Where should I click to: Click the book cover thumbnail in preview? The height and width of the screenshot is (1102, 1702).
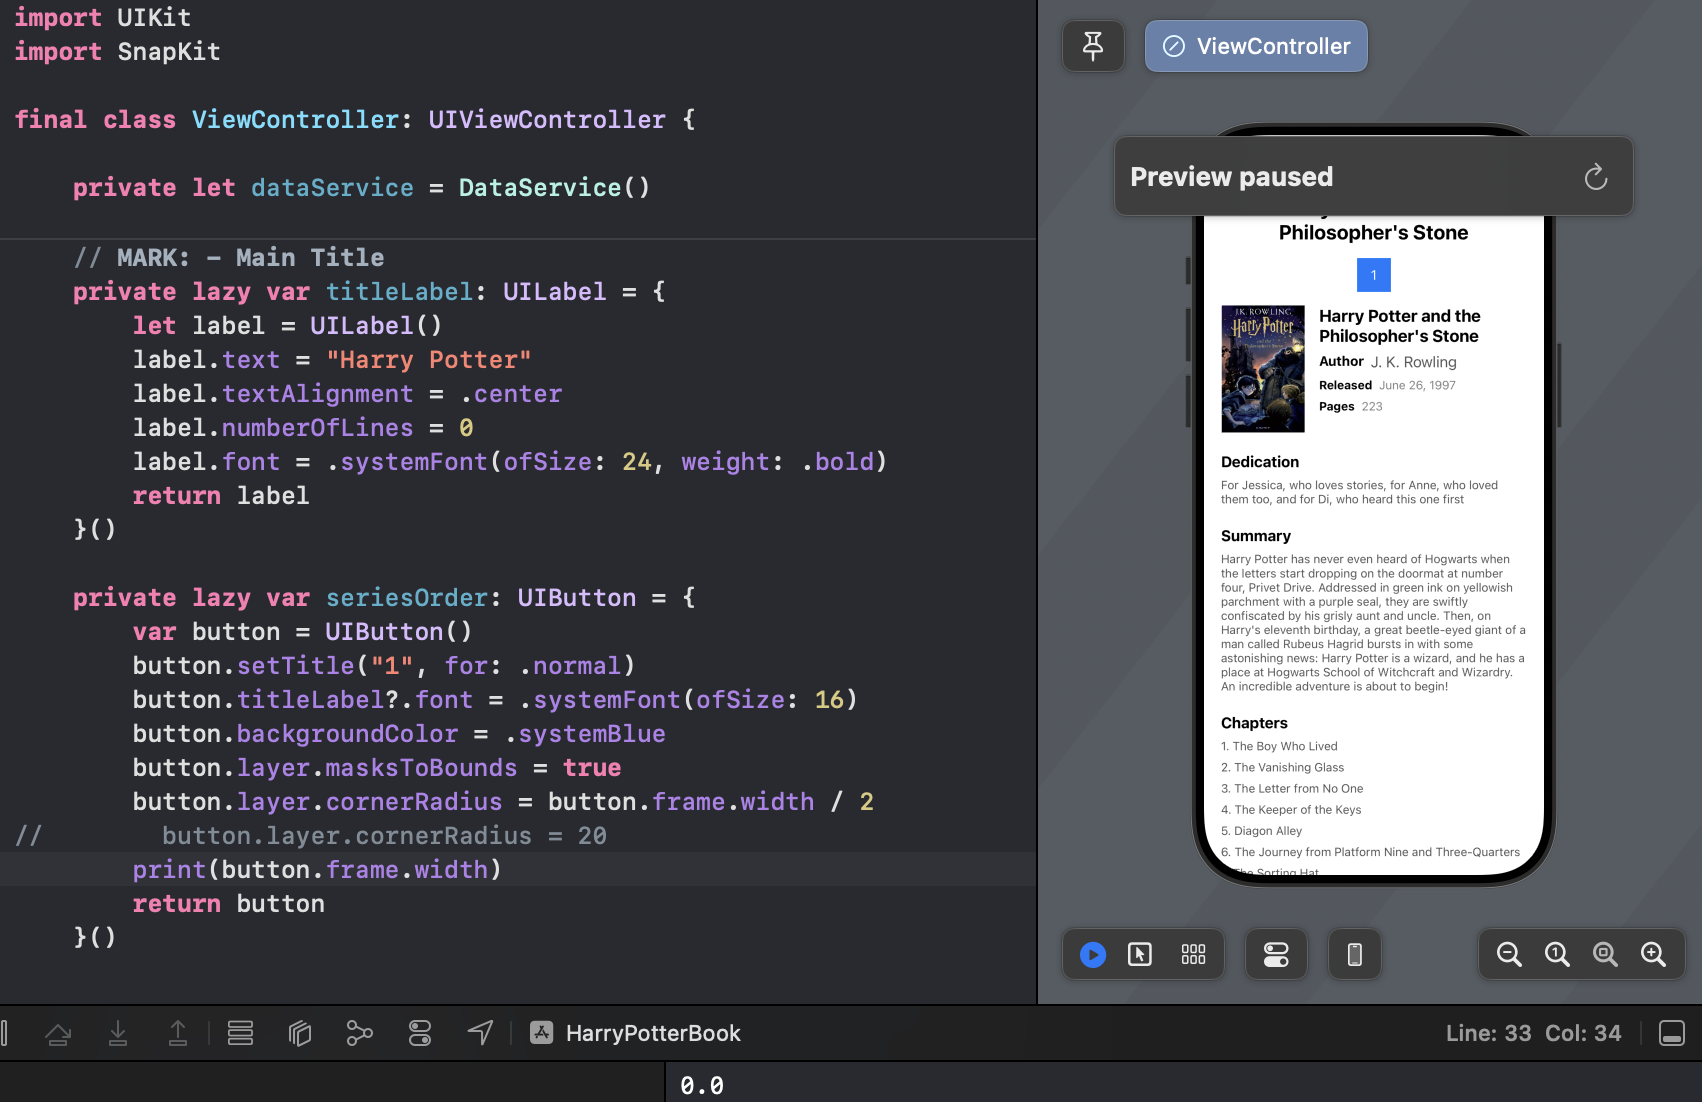(1263, 369)
